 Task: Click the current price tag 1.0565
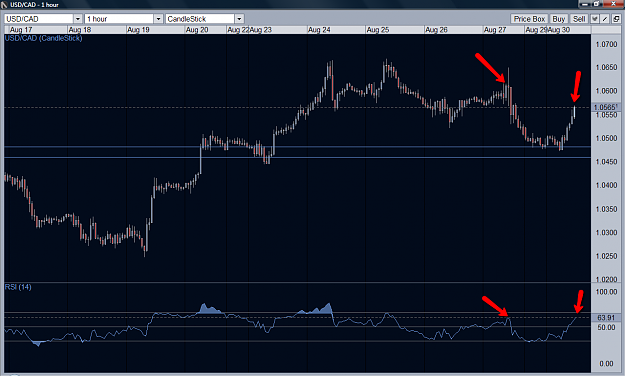click(605, 107)
